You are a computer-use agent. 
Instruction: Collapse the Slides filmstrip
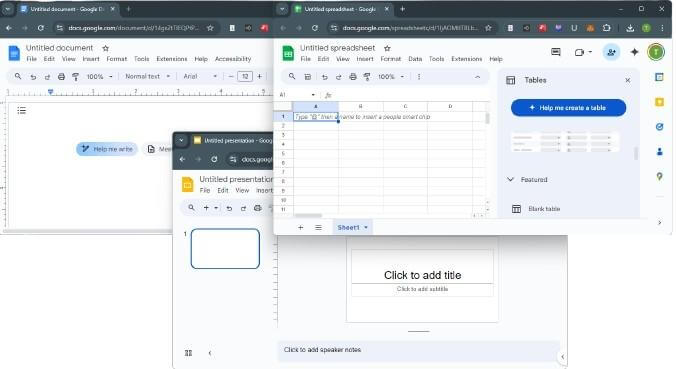[210, 353]
